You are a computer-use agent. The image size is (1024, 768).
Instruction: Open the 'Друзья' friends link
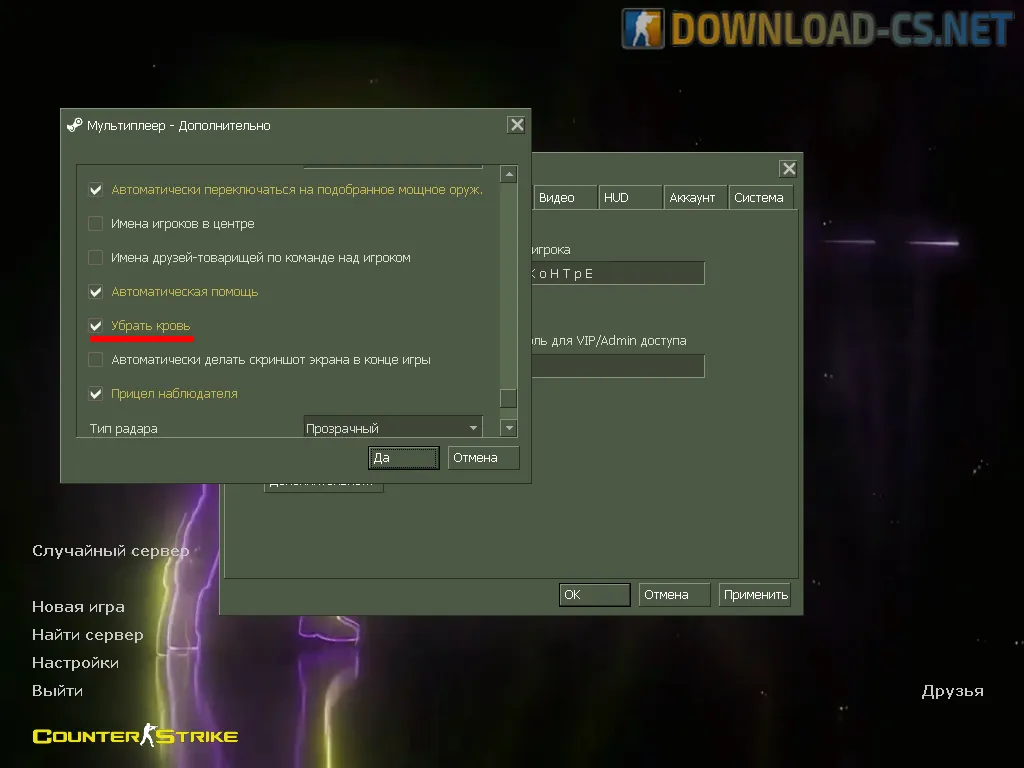952,691
